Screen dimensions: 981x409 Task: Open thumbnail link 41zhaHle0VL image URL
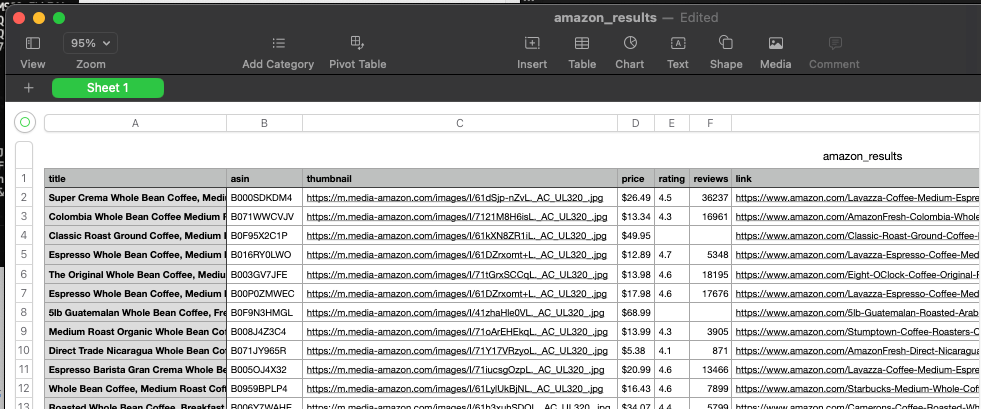pyautogui.click(x=455, y=312)
